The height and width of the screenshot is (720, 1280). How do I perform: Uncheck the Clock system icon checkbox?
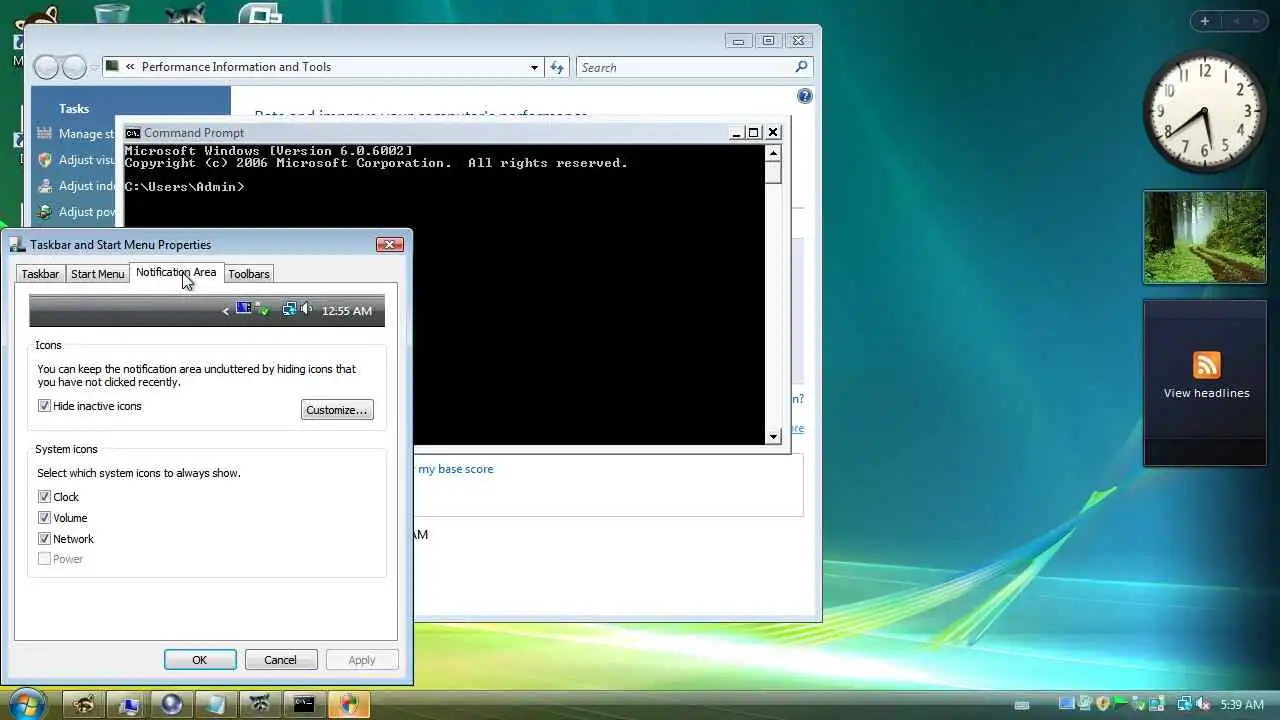[x=44, y=496]
